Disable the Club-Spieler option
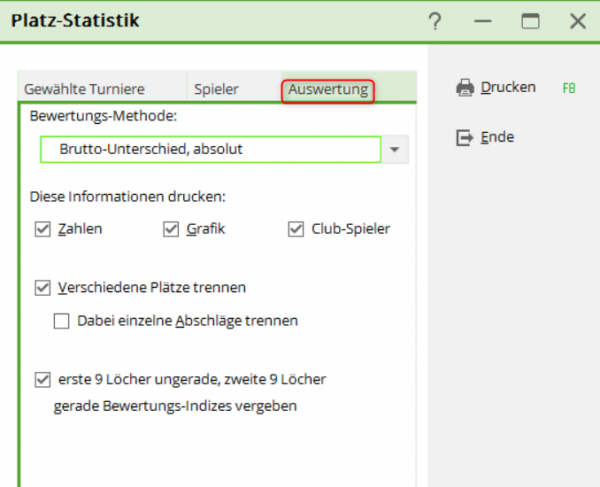Viewport: 600px width, 487px height. click(x=296, y=229)
